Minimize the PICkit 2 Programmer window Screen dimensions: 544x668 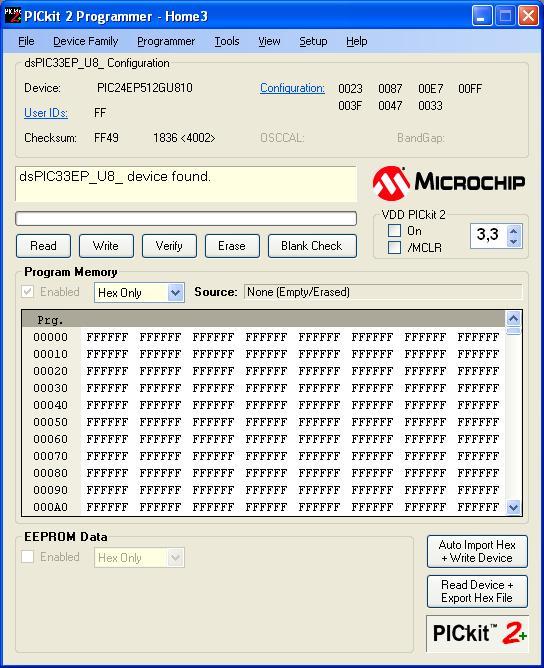pos(482,16)
